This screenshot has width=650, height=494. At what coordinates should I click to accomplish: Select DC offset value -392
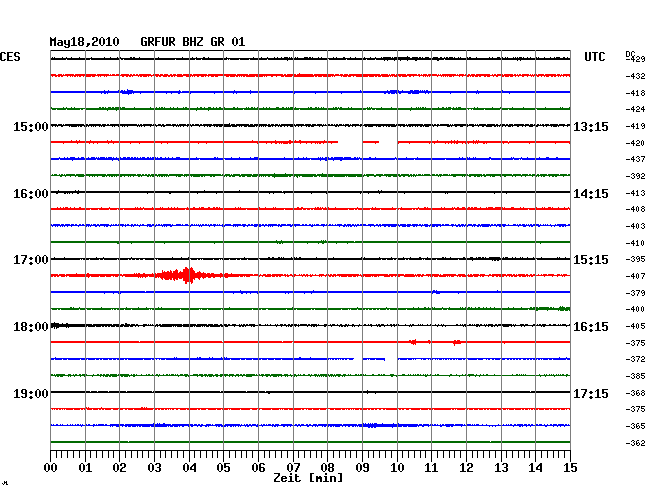635,176
